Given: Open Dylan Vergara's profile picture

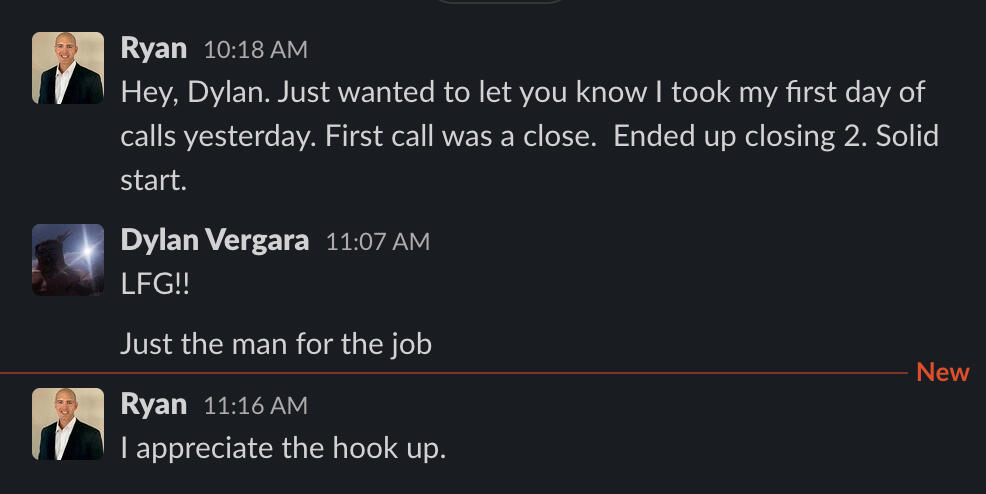Looking at the screenshot, I should (68, 260).
